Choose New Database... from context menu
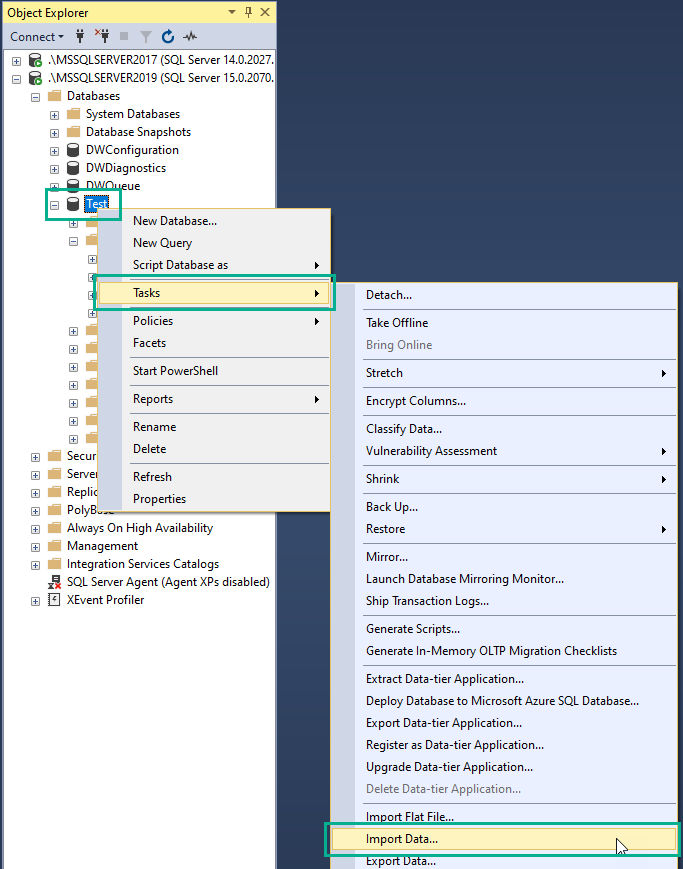The image size is (683, 869). (x=213, y=221)
